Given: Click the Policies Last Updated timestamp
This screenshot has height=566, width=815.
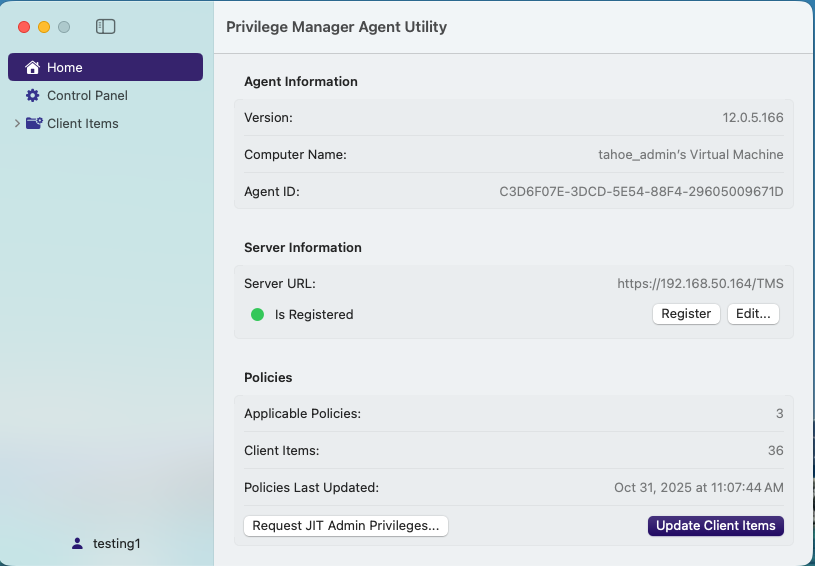Looking at the screenshot, I should [x=698, y=487].
